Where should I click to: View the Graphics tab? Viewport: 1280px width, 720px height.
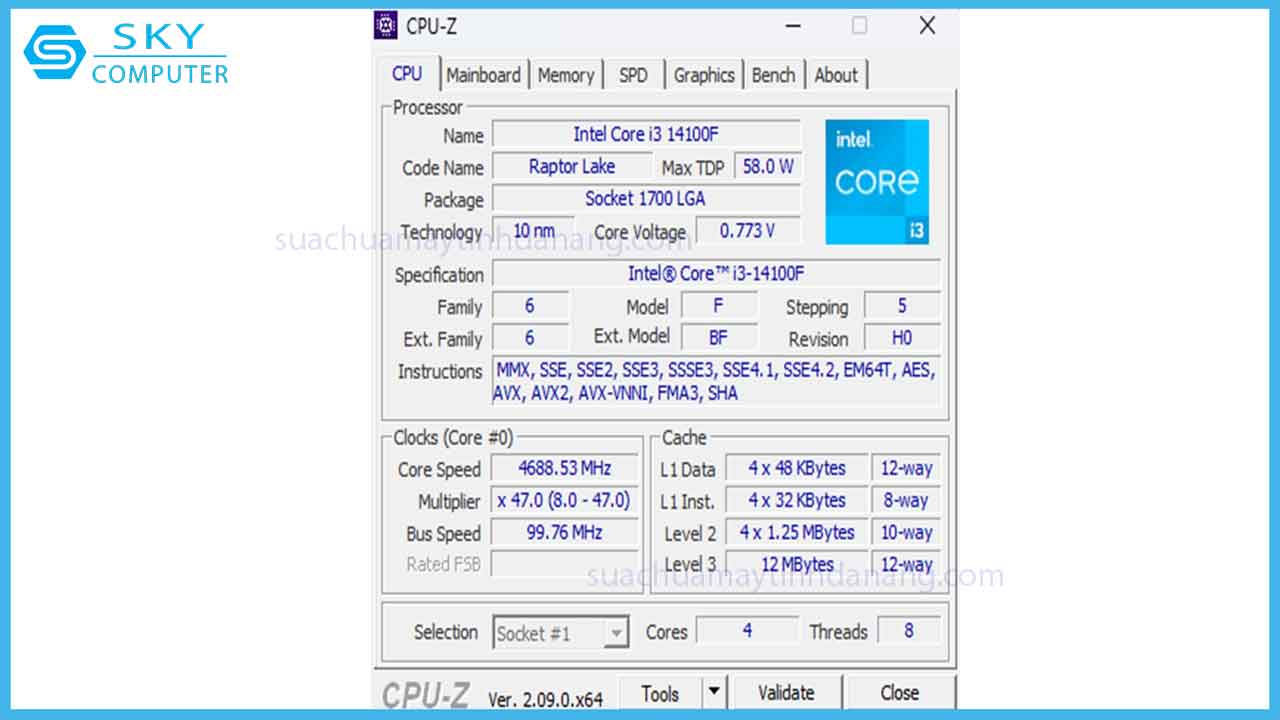[704, 74]
